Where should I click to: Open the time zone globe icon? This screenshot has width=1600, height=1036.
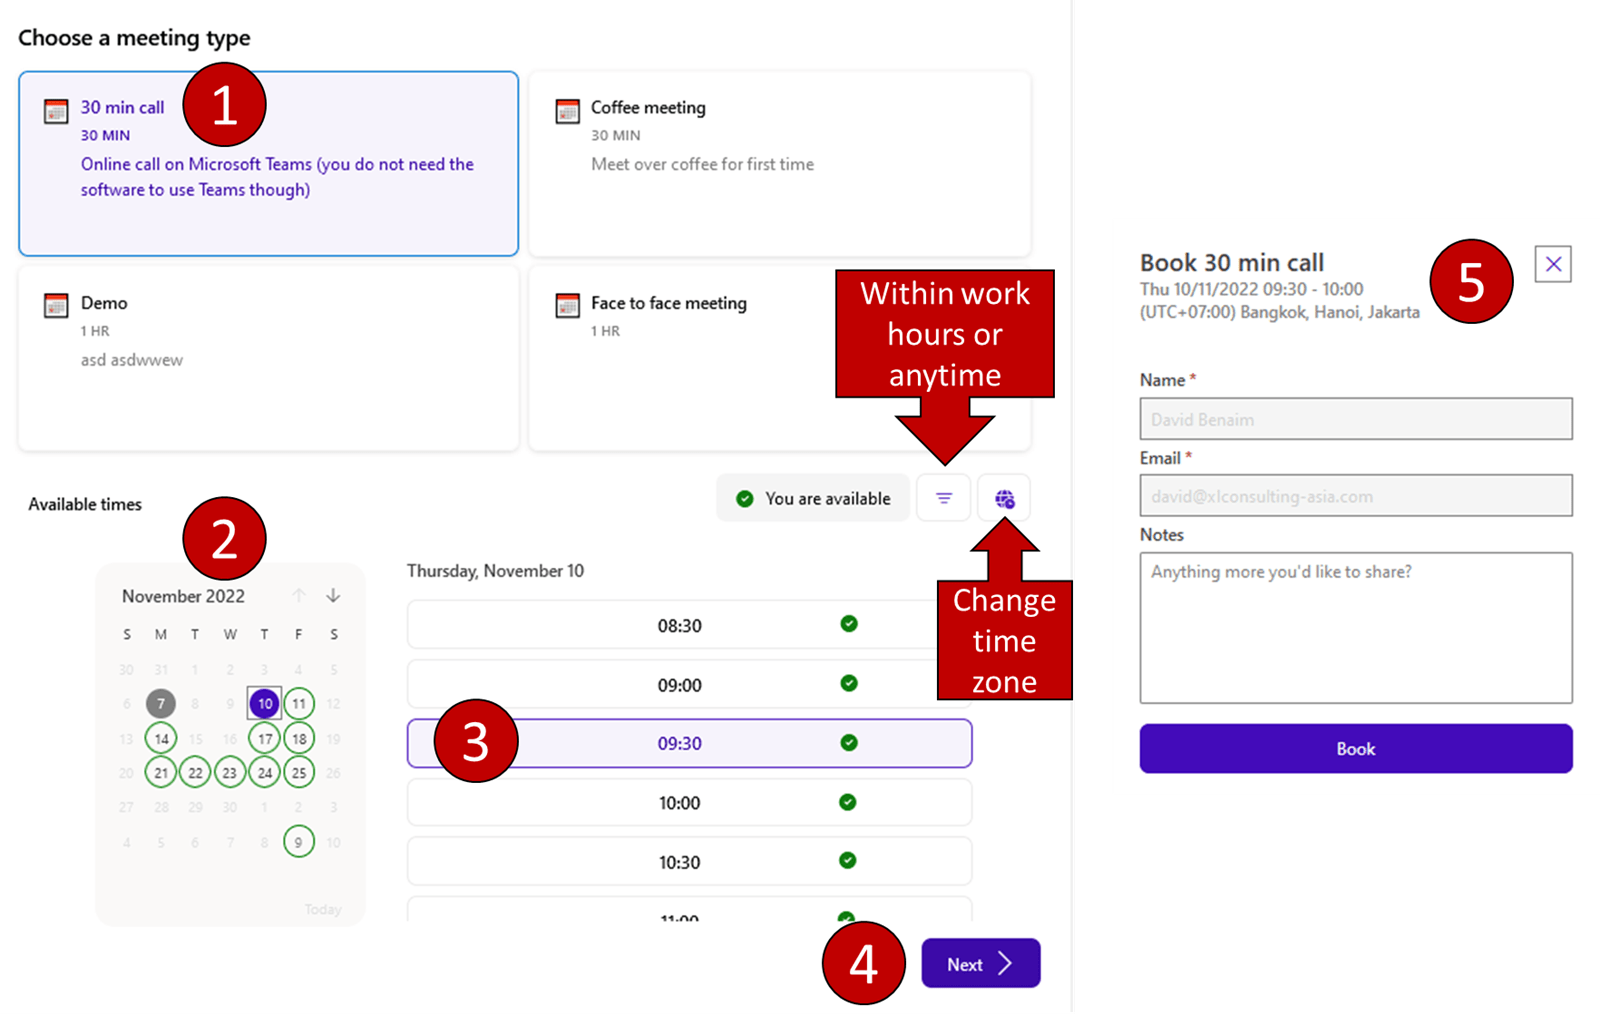pyautogui.click(x=1004, y=499)
